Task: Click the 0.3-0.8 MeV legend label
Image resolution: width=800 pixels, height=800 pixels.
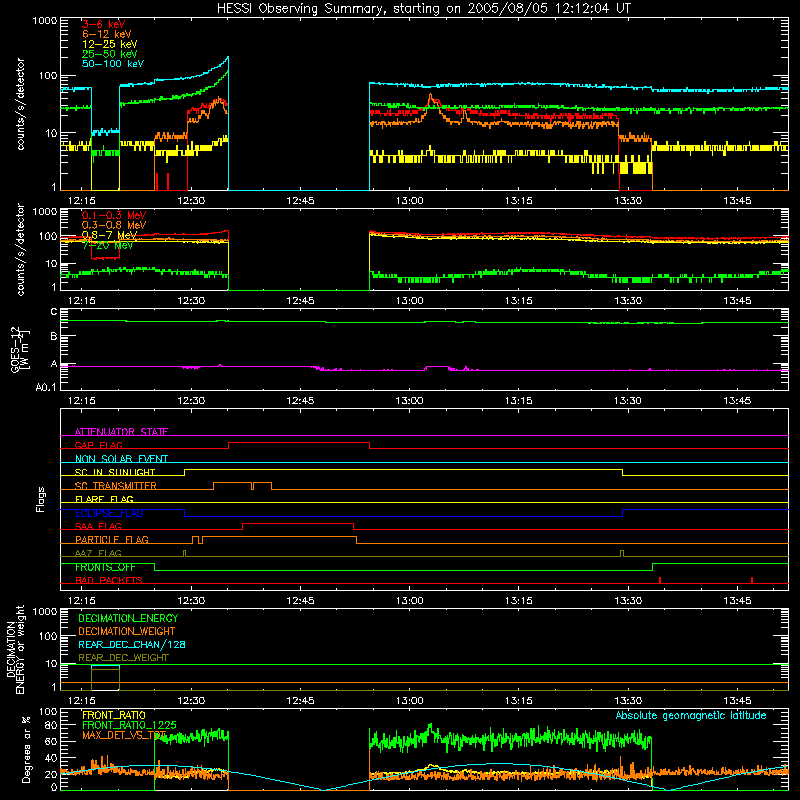Action: tap(114, 225)
